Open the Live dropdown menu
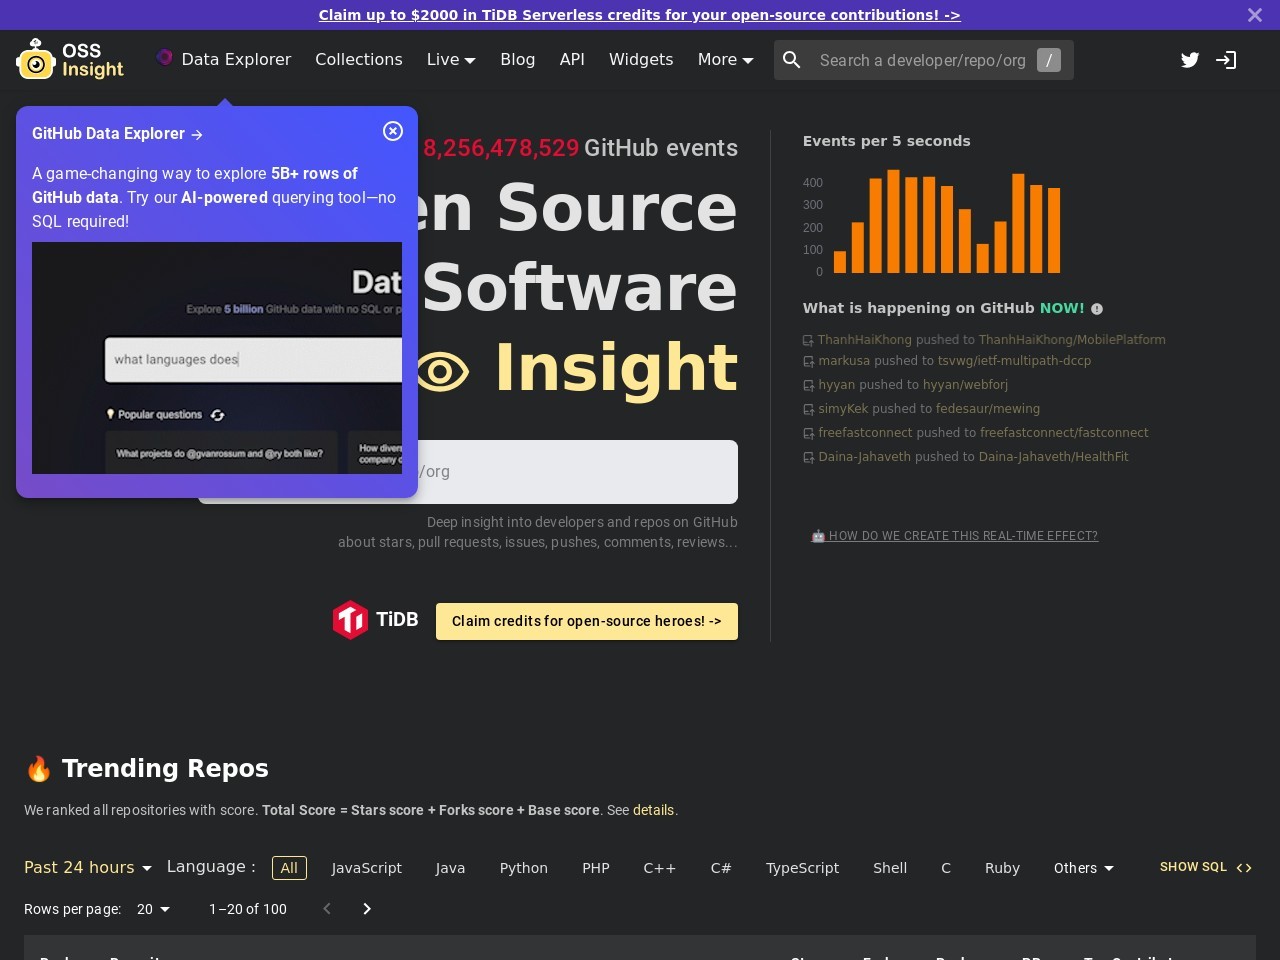 coord(451,60)
